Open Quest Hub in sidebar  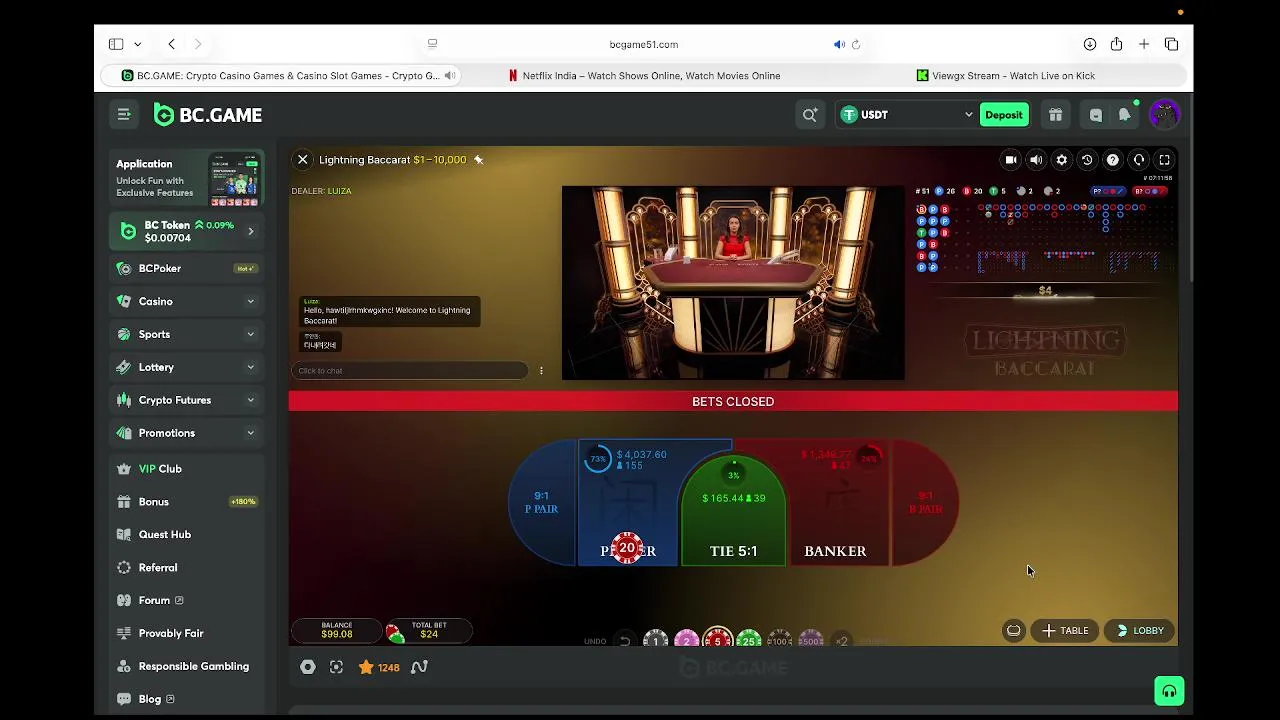pyautogui.click(x=187, y=535)
